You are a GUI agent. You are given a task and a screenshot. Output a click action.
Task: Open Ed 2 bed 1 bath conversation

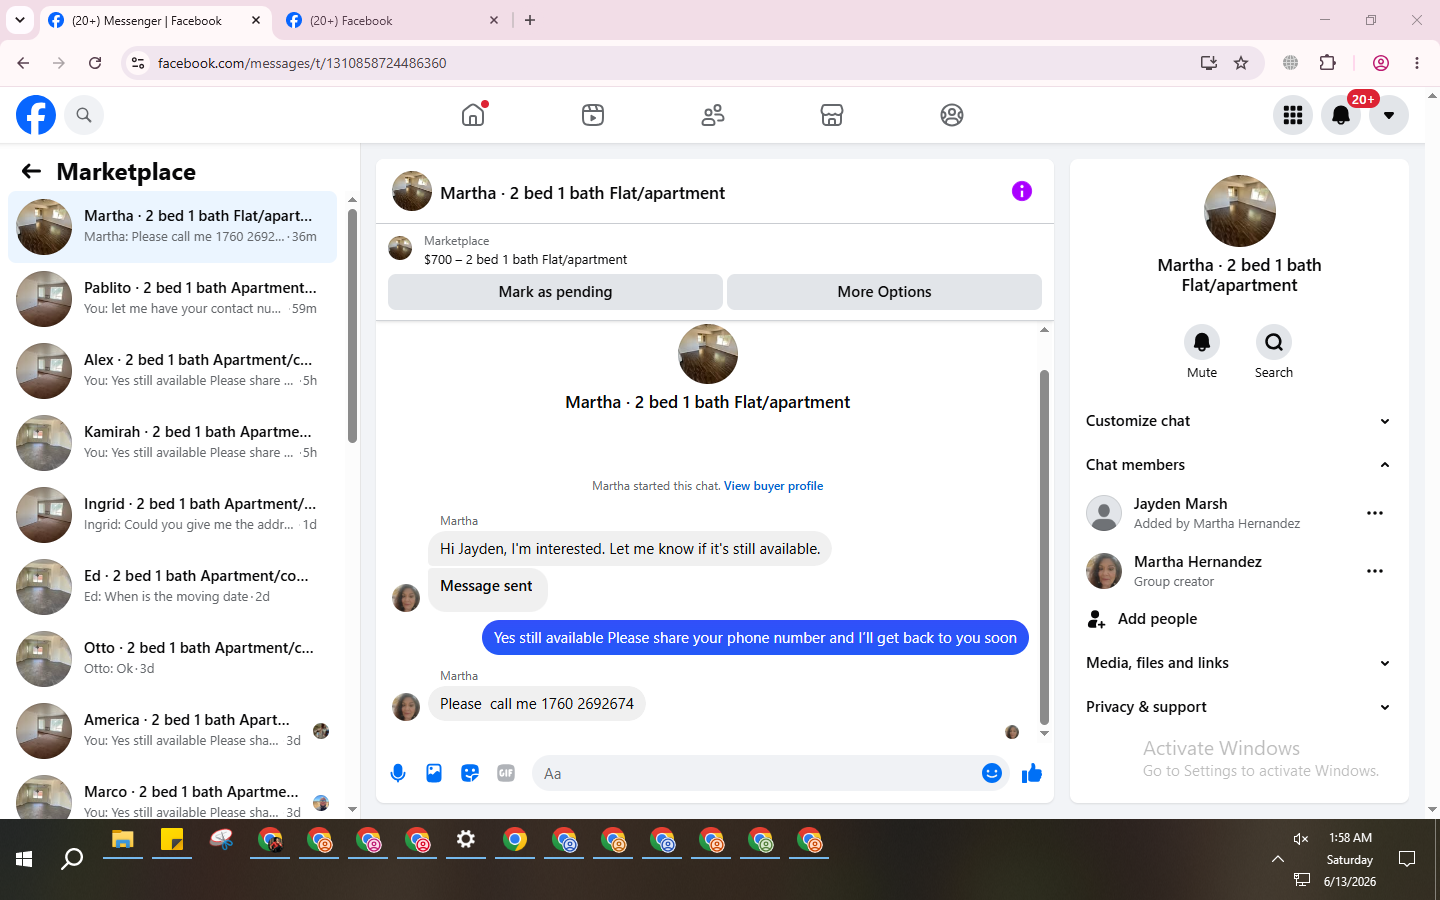click(x=172, y=587)
